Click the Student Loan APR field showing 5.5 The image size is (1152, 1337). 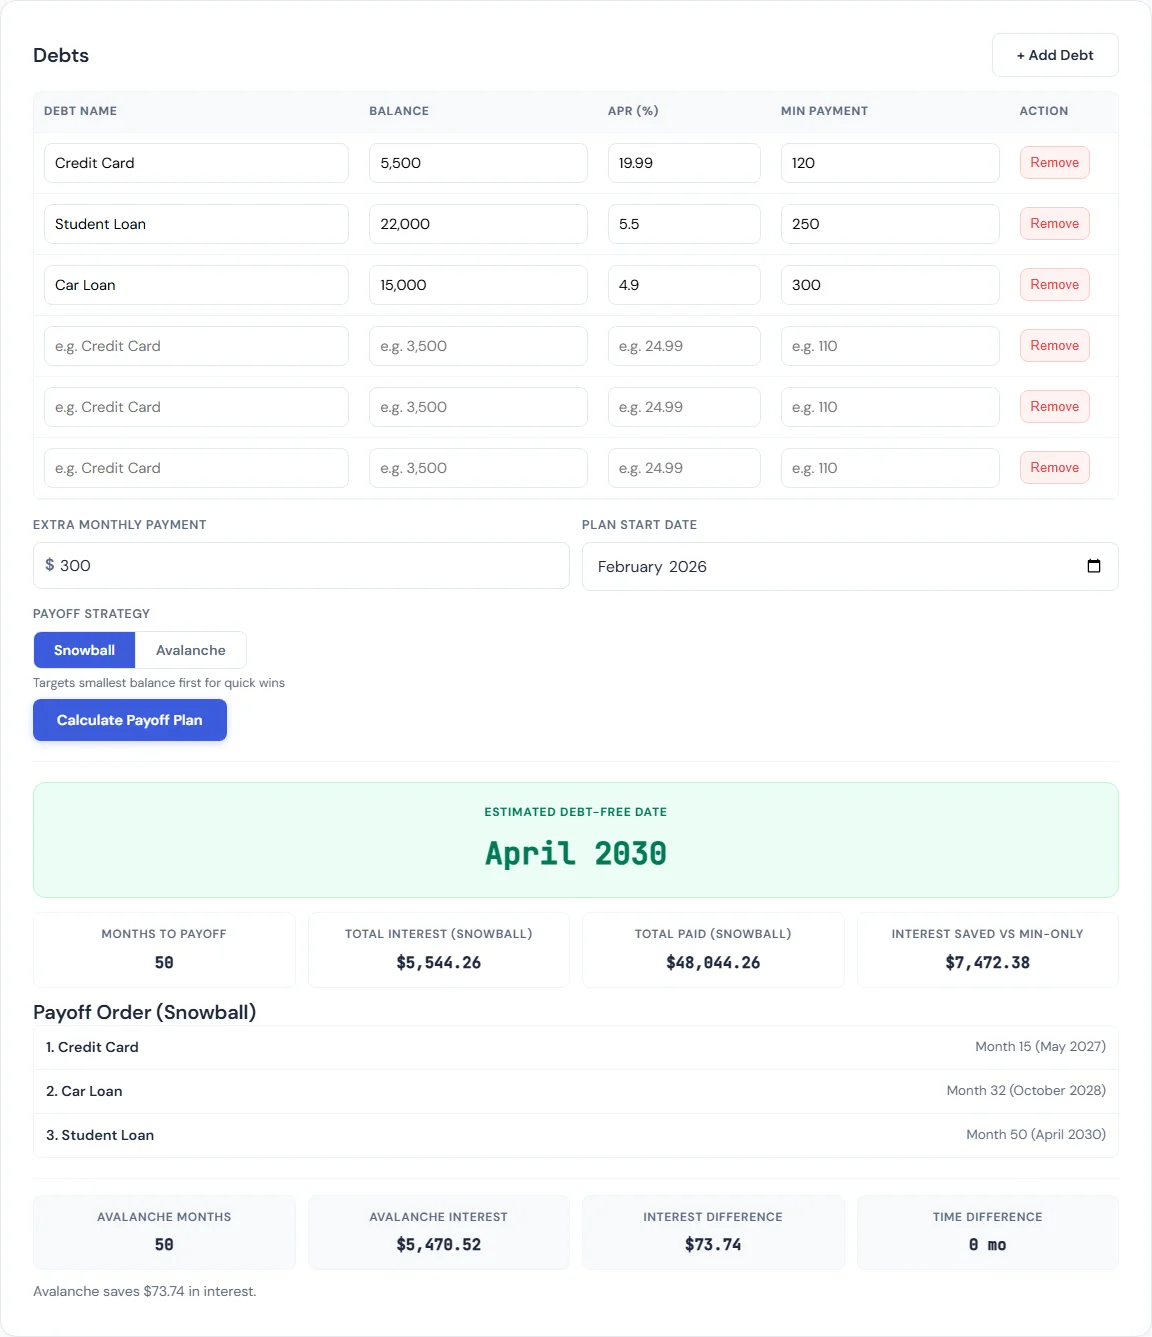(684, 223)
